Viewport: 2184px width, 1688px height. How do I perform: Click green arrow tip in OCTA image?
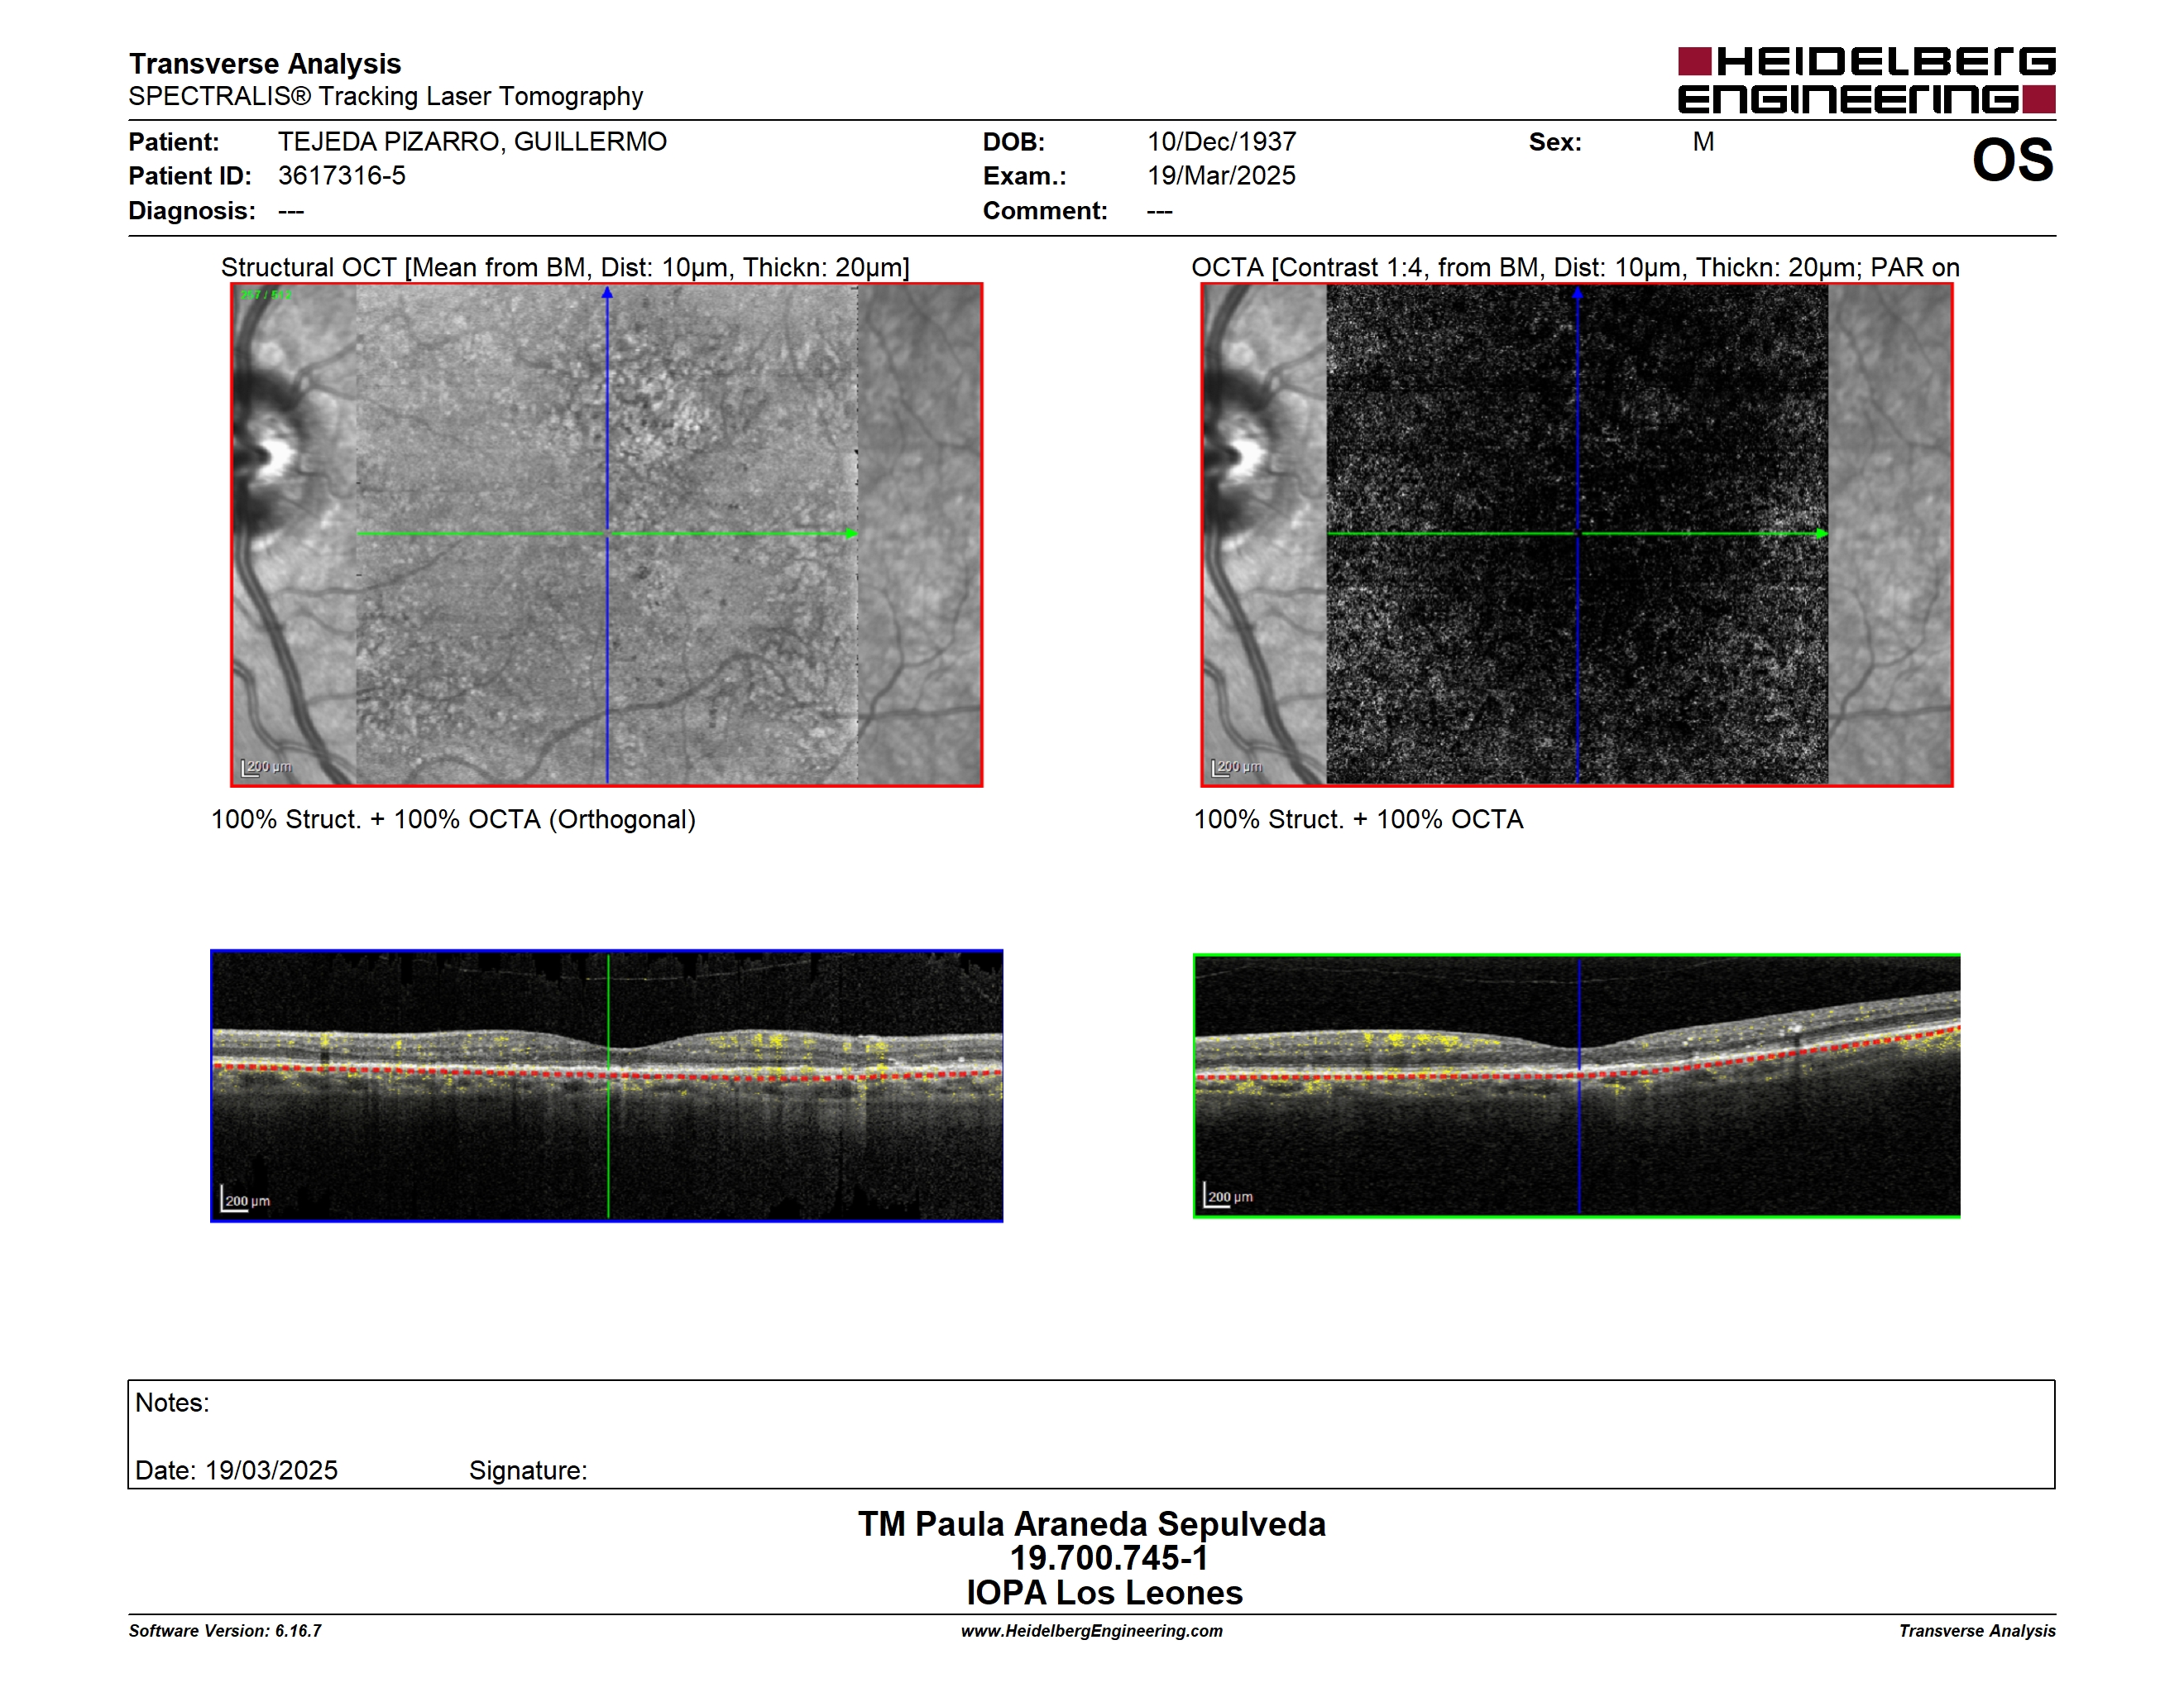1822,534
